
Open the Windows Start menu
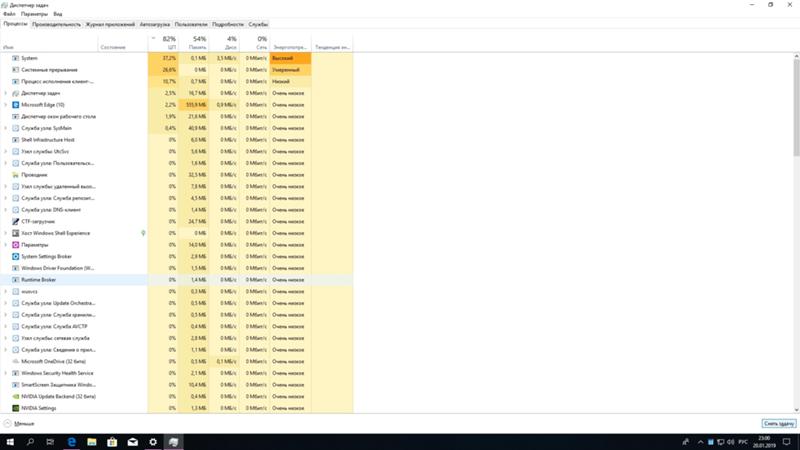[x=10, y=442]
